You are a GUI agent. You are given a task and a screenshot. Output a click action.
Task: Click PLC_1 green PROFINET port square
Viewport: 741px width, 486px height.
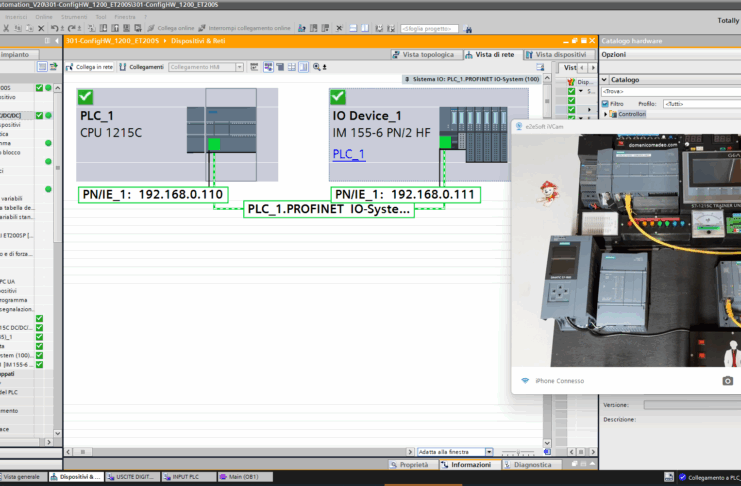(213, 145)
